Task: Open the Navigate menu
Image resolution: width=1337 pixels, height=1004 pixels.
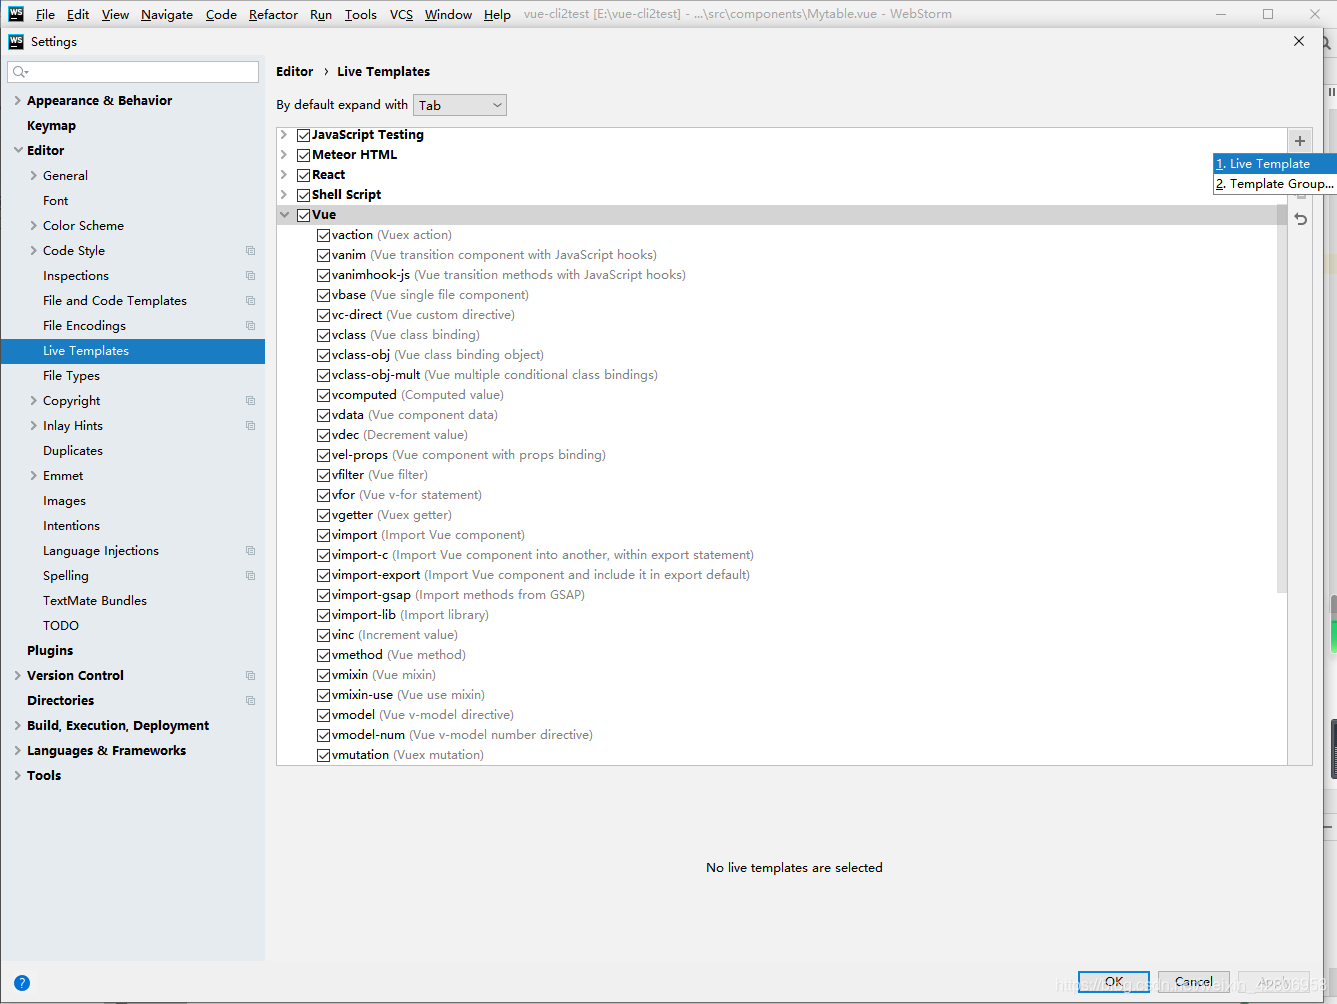Action: coord(167,14)
